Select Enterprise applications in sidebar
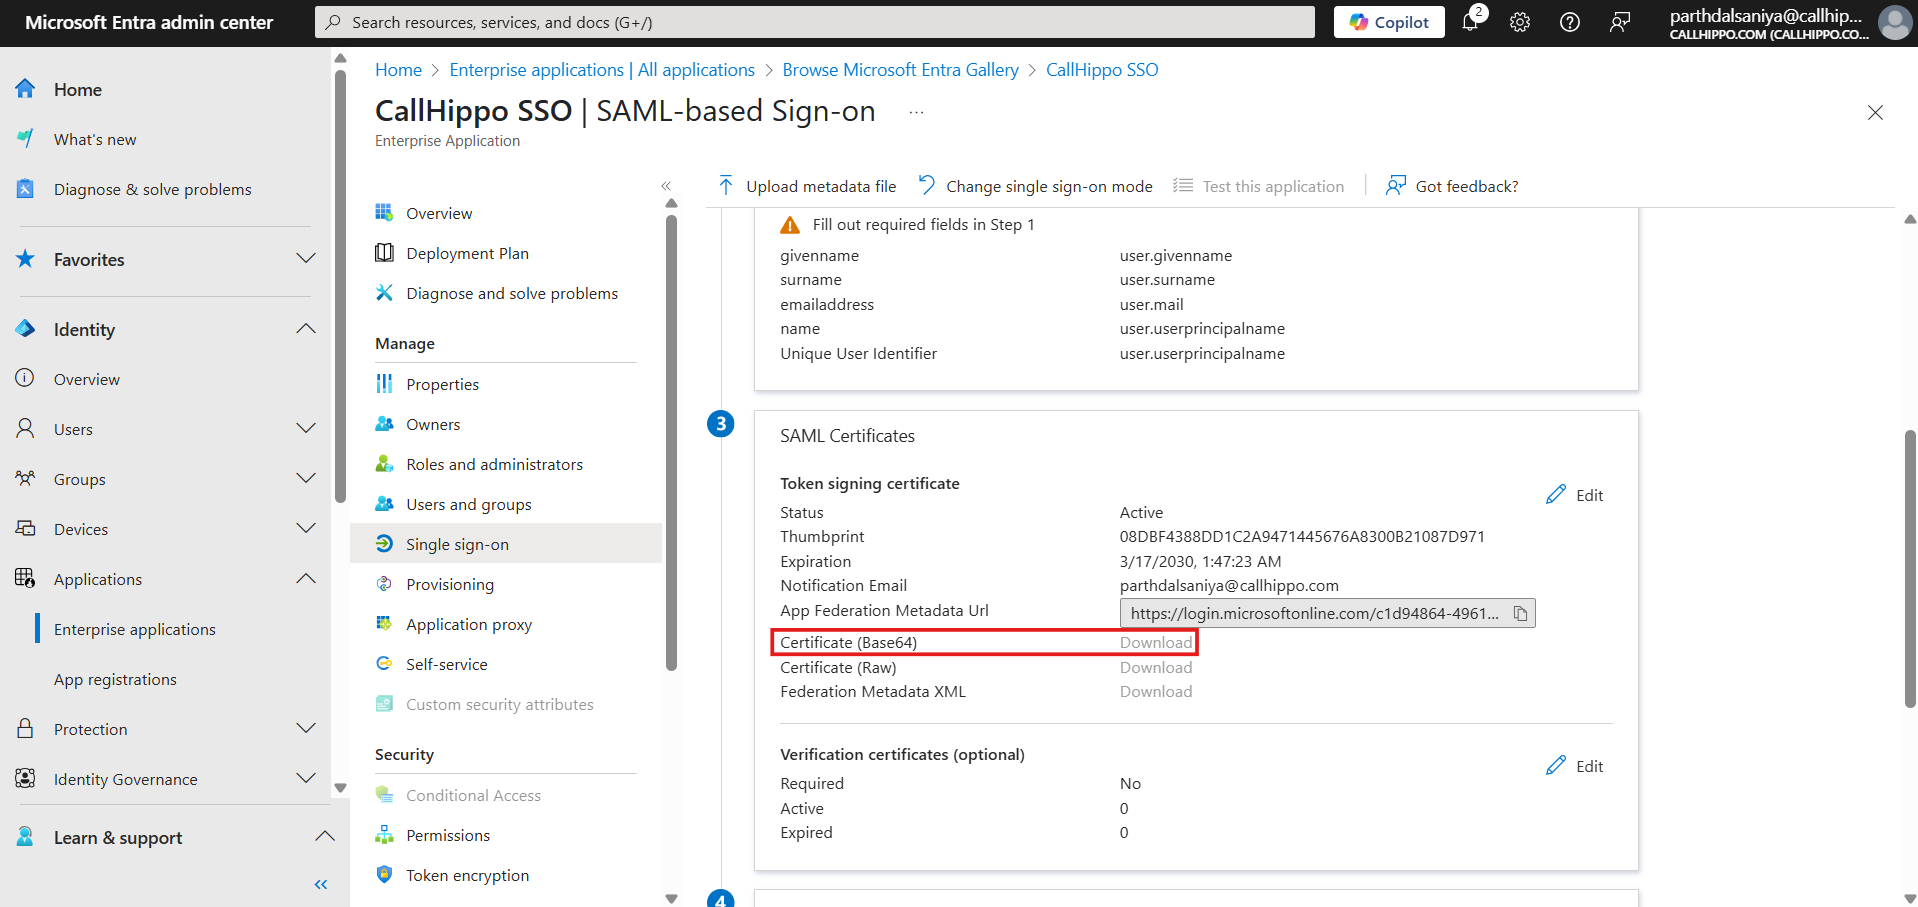Image resolution: width=1918 pixels, height=907 pixels. coord(134,630)
